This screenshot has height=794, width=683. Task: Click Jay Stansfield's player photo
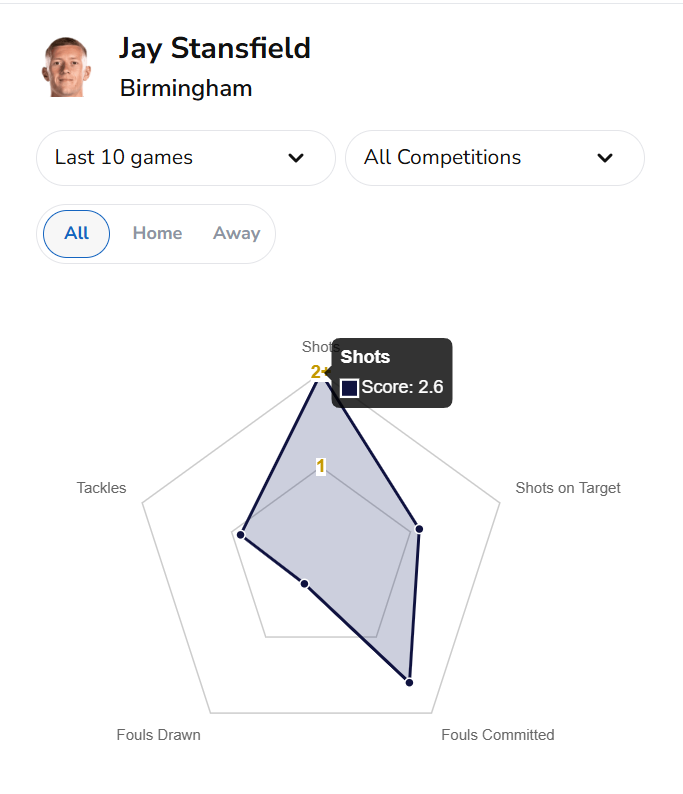point(66,67)
